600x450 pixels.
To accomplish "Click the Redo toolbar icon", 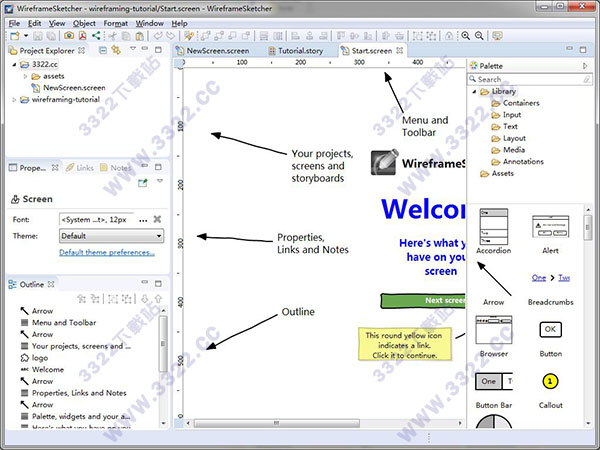I will (171, 36).
